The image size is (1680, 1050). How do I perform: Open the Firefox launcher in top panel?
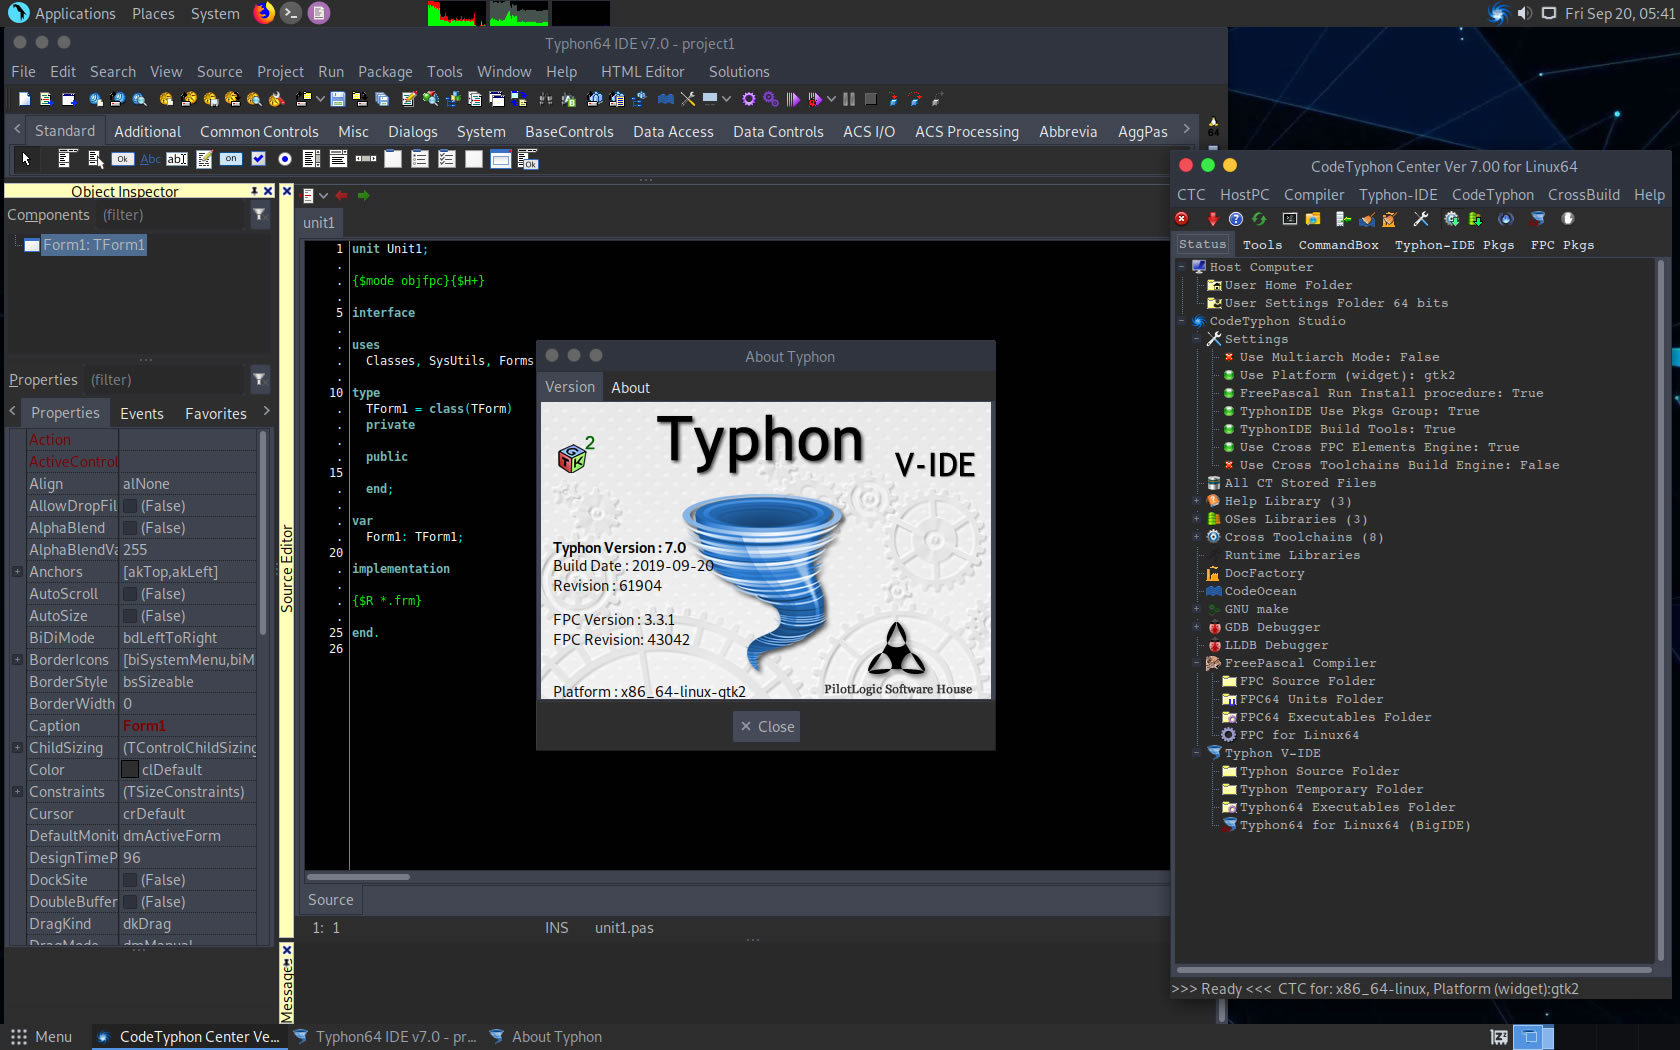click(x=264, y=13)
